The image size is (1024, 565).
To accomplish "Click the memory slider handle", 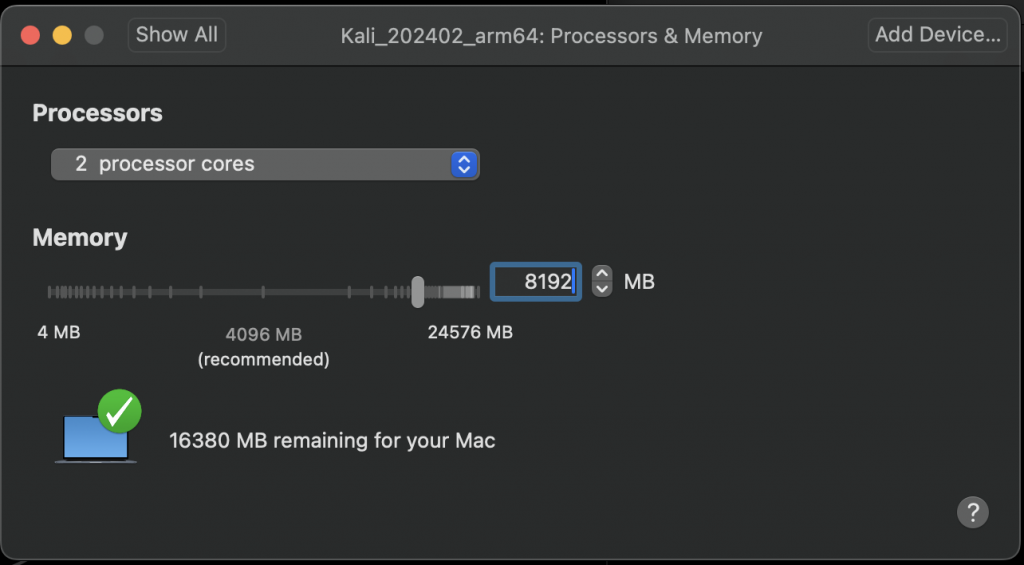I will click(x=418, y=291).
